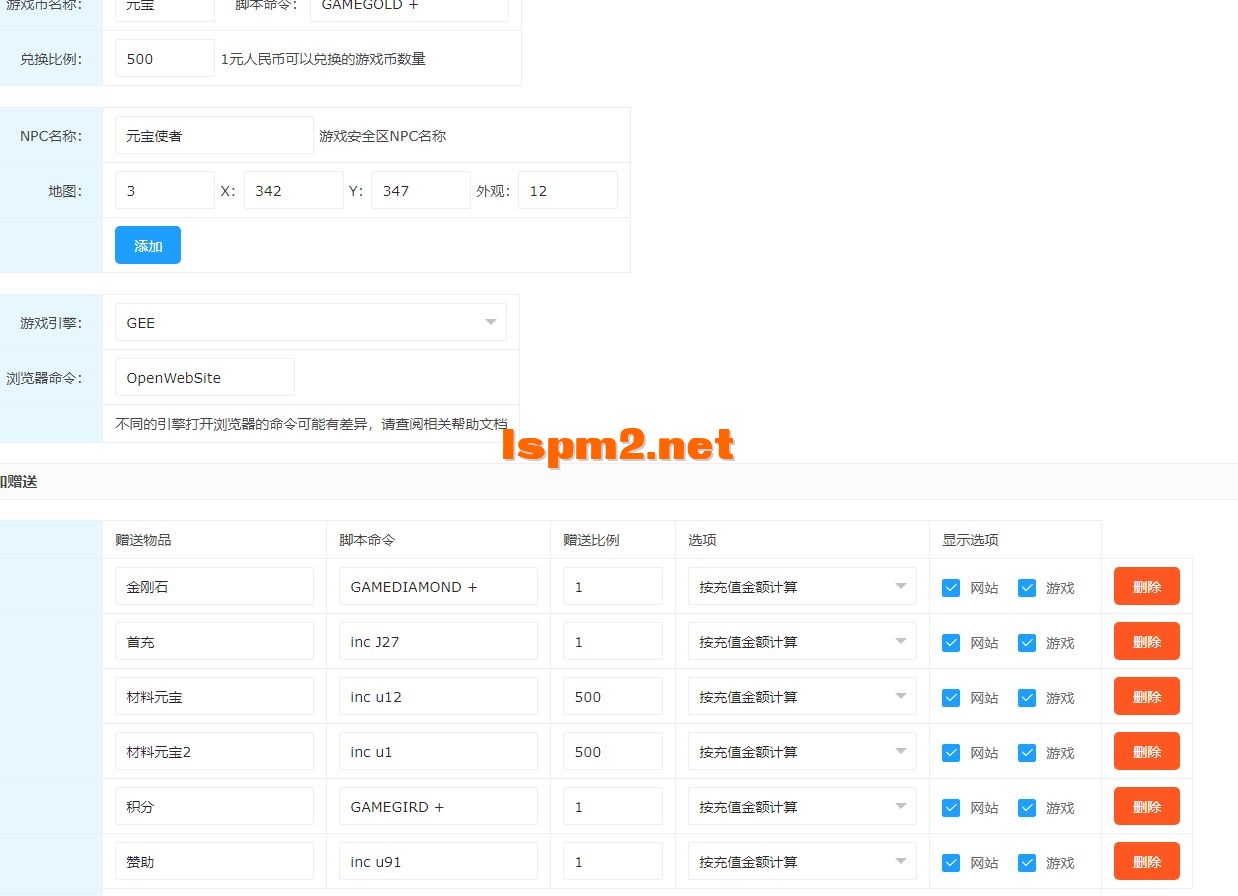Click the 赠送比例 500 field in 材料元宝 row
This screenshot has width=1238, height=896.
pyautogui.click(x=613, y=696)
